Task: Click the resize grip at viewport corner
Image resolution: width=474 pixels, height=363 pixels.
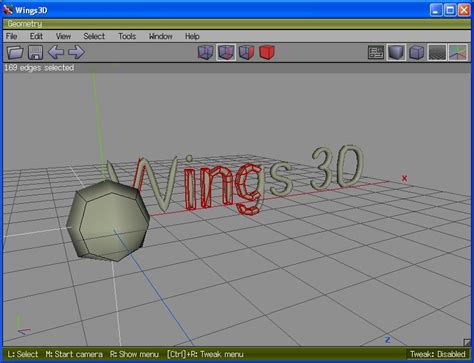Action: (x=467, y=342)
